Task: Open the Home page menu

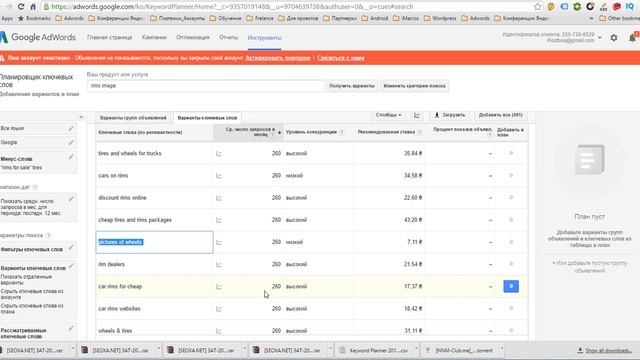Action: (x=109, y=37)
